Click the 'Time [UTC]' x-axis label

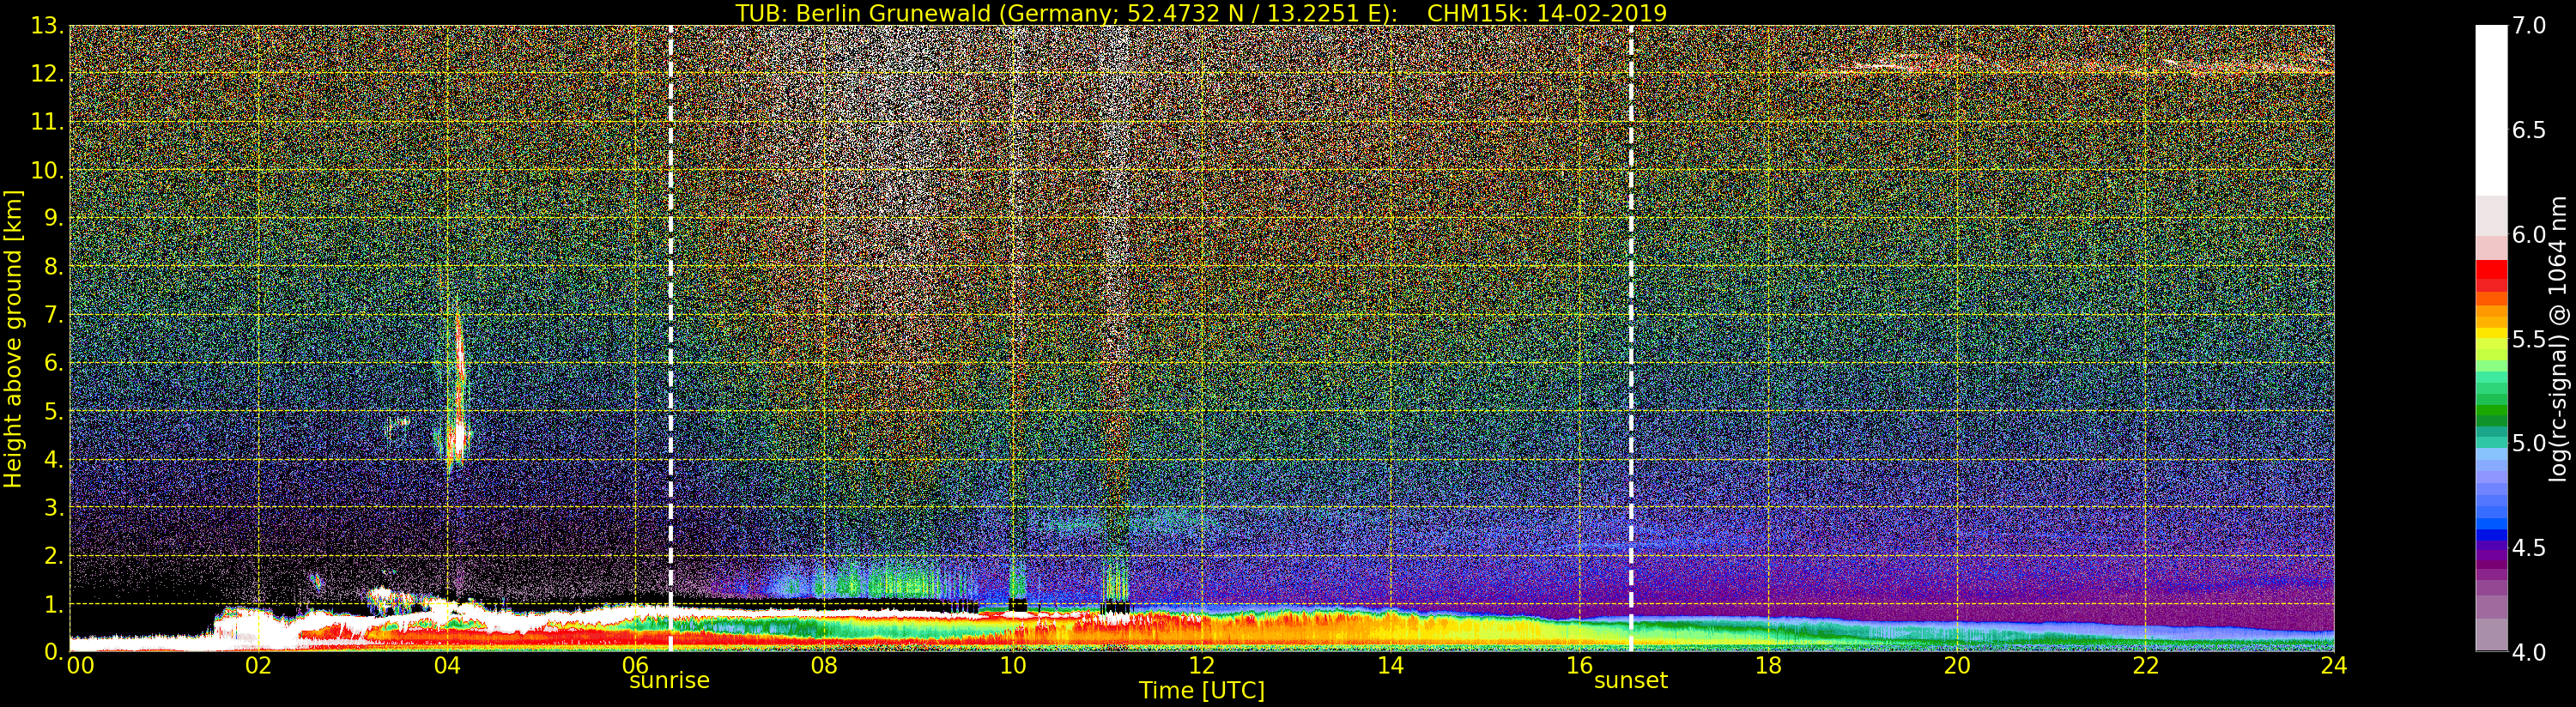1201,691
